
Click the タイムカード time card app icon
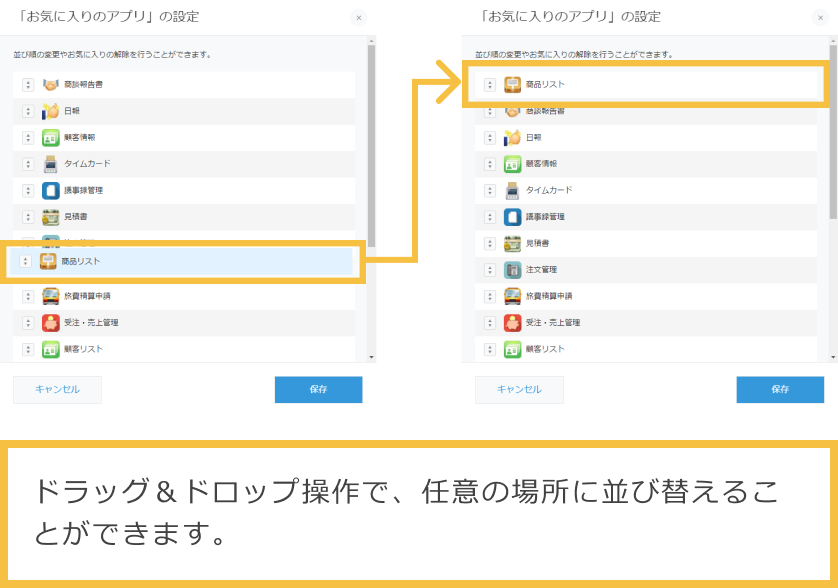click(x=511, y=190)
